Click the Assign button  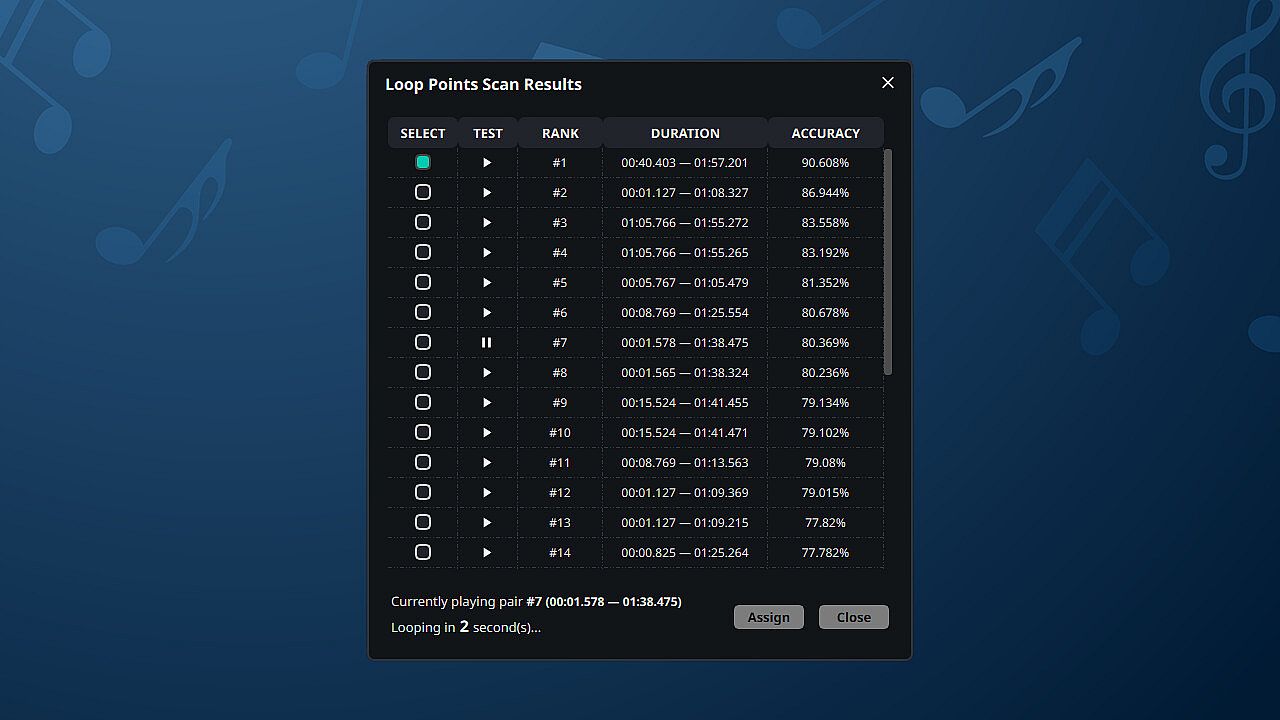tap(769, 617)
